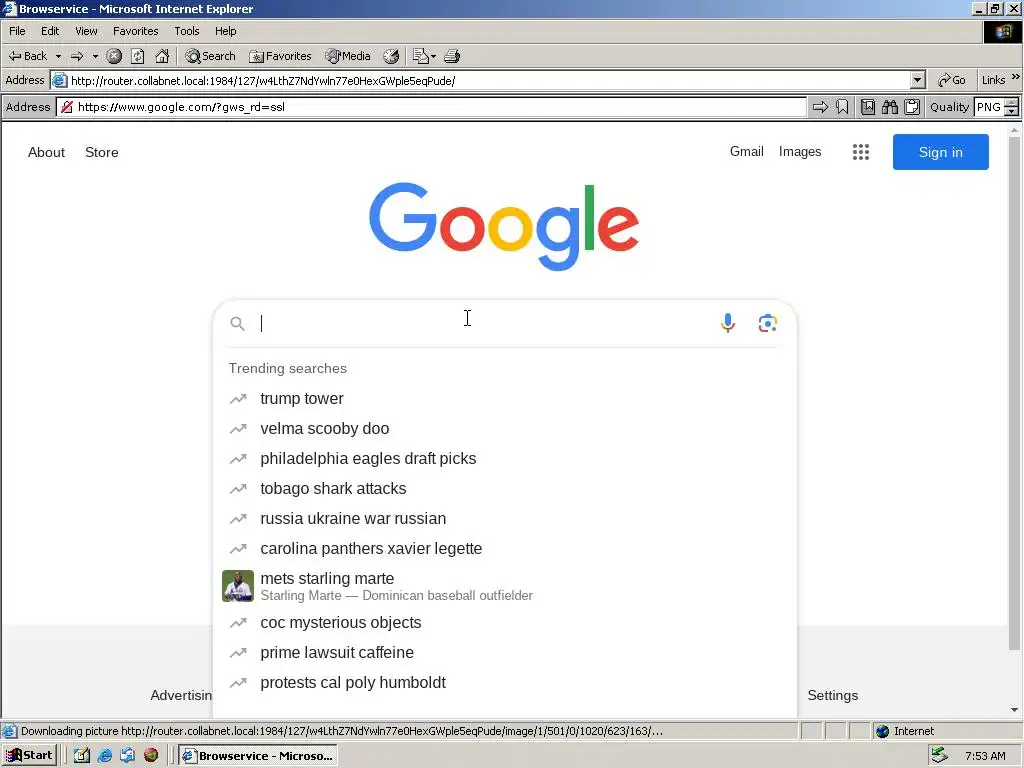The width and height of the screenshot is (1024, 768).
Task: Click the Refresh page icon
Action: [x=138, y=56]
